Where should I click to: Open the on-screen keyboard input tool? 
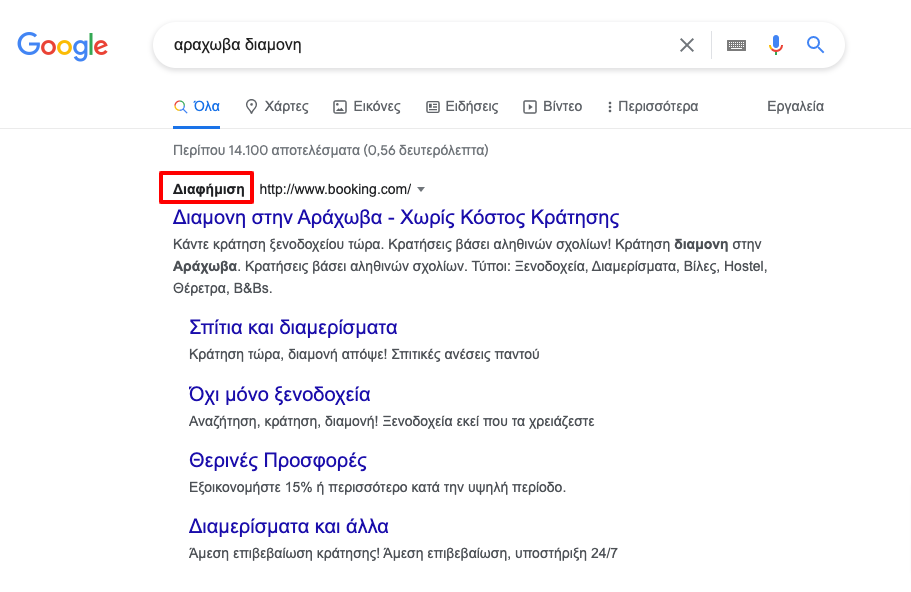pyautogui.click(x=736, y=45)
